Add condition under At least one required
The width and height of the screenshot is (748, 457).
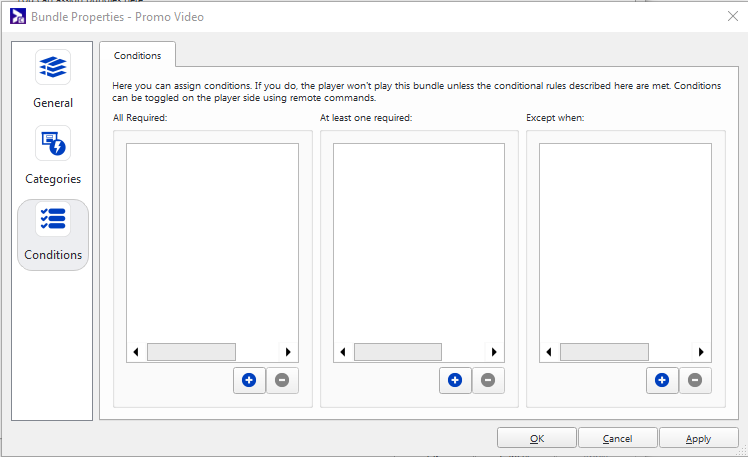pos(455,380)
